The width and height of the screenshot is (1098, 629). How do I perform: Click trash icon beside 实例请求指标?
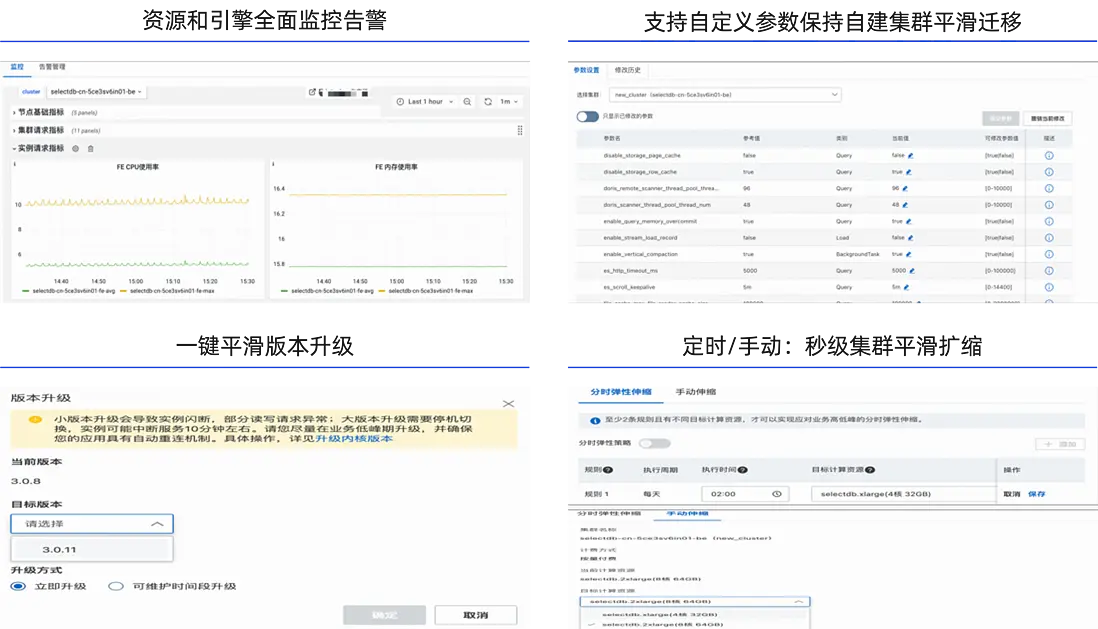(90, 148)
